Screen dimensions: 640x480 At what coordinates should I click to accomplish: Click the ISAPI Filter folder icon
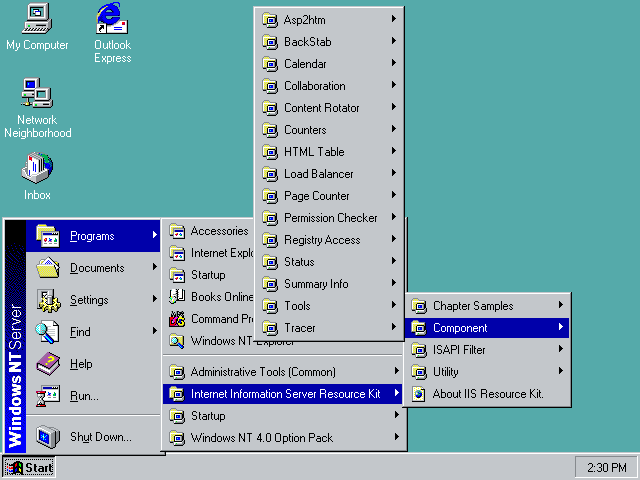tap(419, 350)
